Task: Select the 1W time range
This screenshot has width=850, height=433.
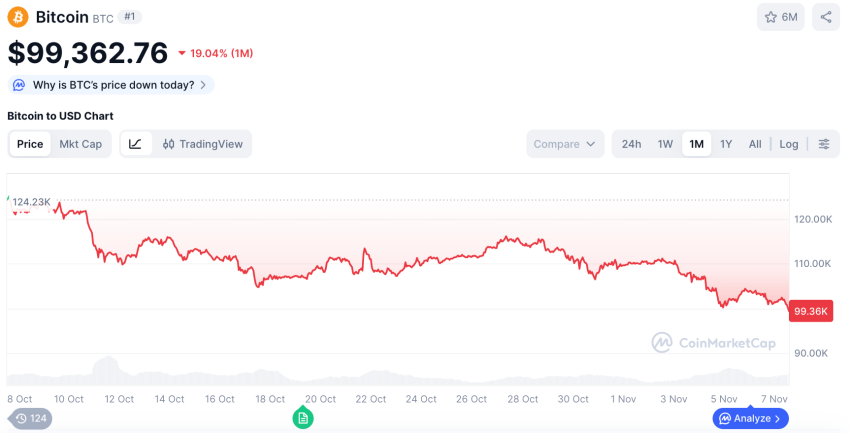Action: pos(665,144)
